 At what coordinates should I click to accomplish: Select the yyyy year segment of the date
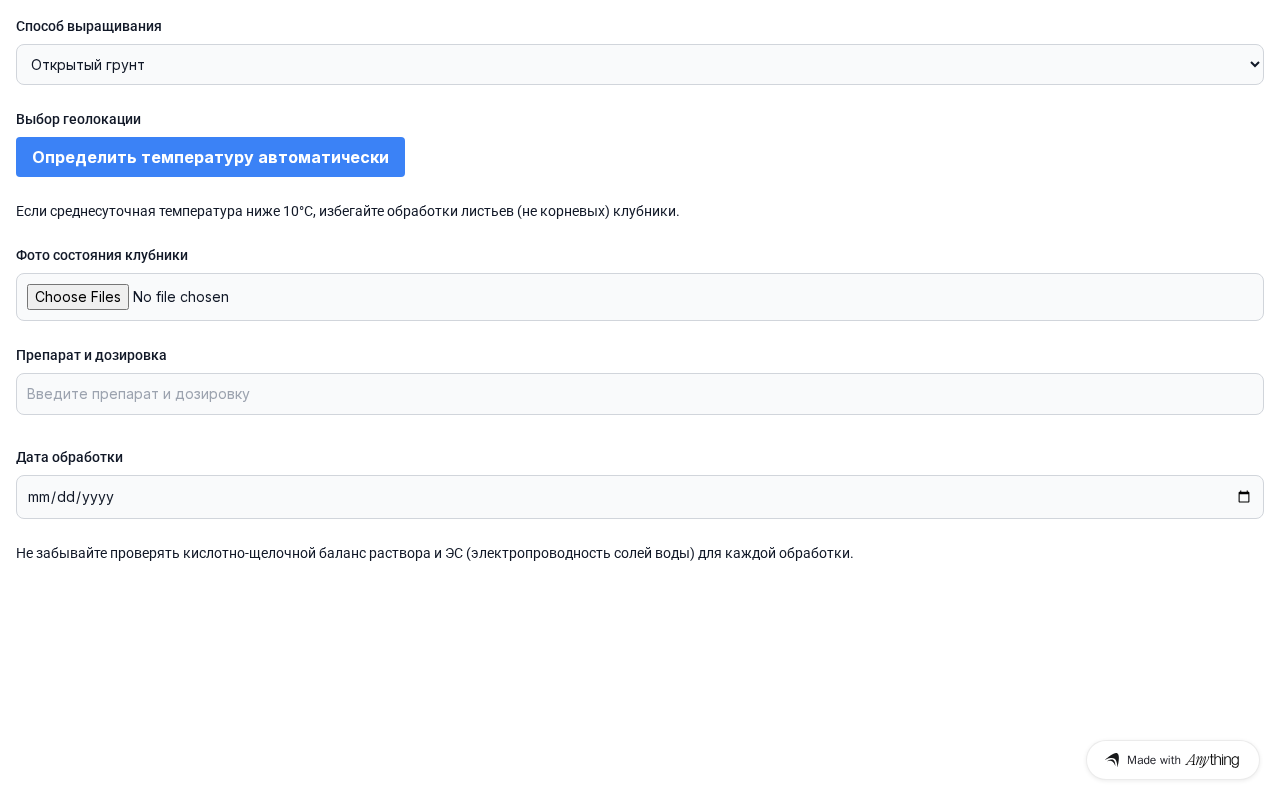(98, 497)
